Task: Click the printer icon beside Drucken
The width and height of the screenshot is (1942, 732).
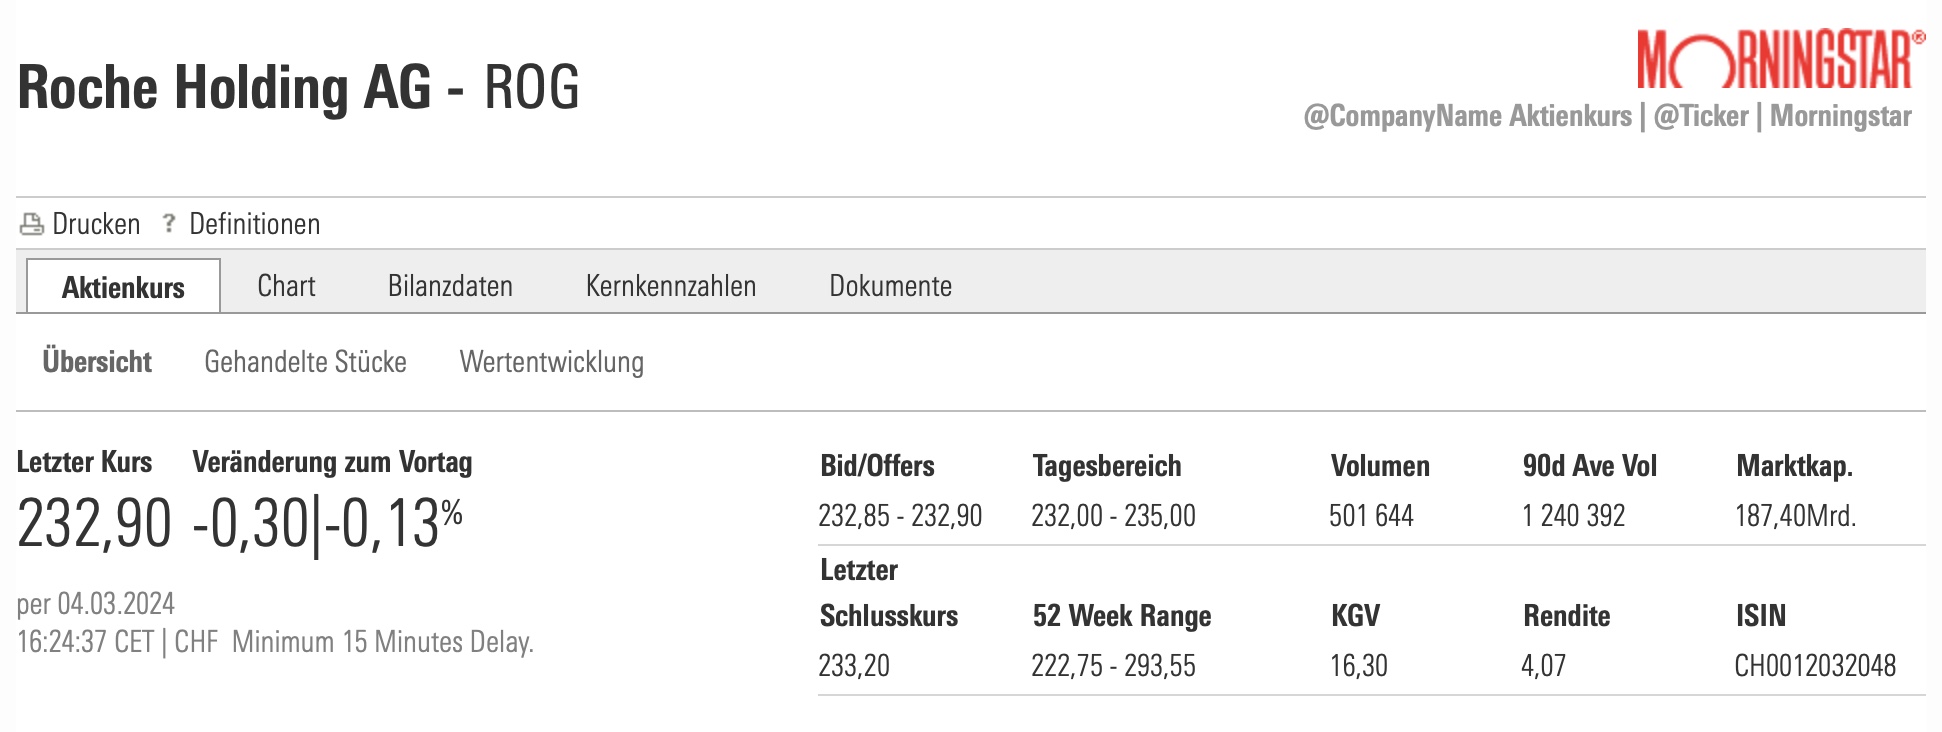Action: [x=32, y=224]
